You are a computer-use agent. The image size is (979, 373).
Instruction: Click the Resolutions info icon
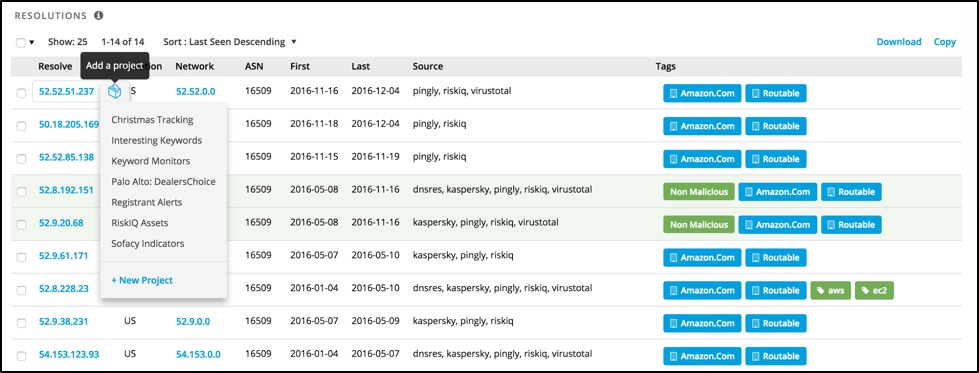tap(99, 15)
